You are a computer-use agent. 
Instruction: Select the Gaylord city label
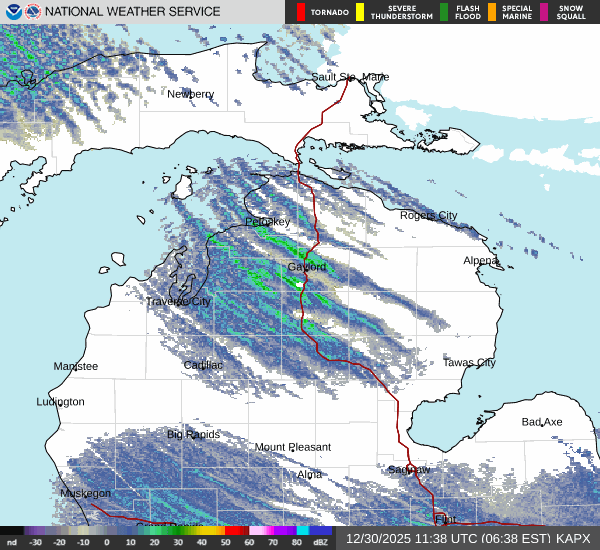(x=307, y=267)
